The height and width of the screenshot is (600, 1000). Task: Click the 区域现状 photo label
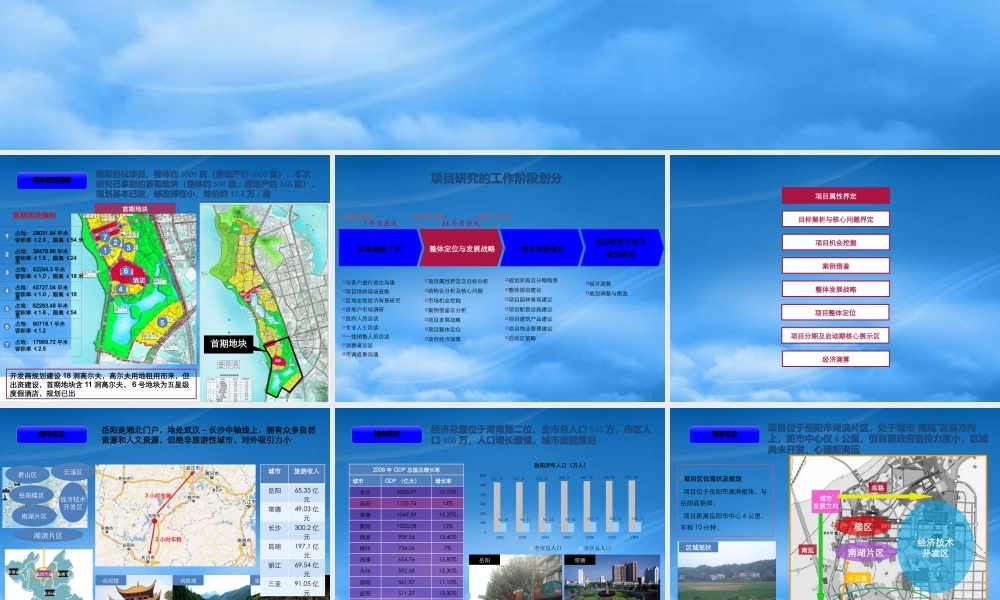coord(698,547)
